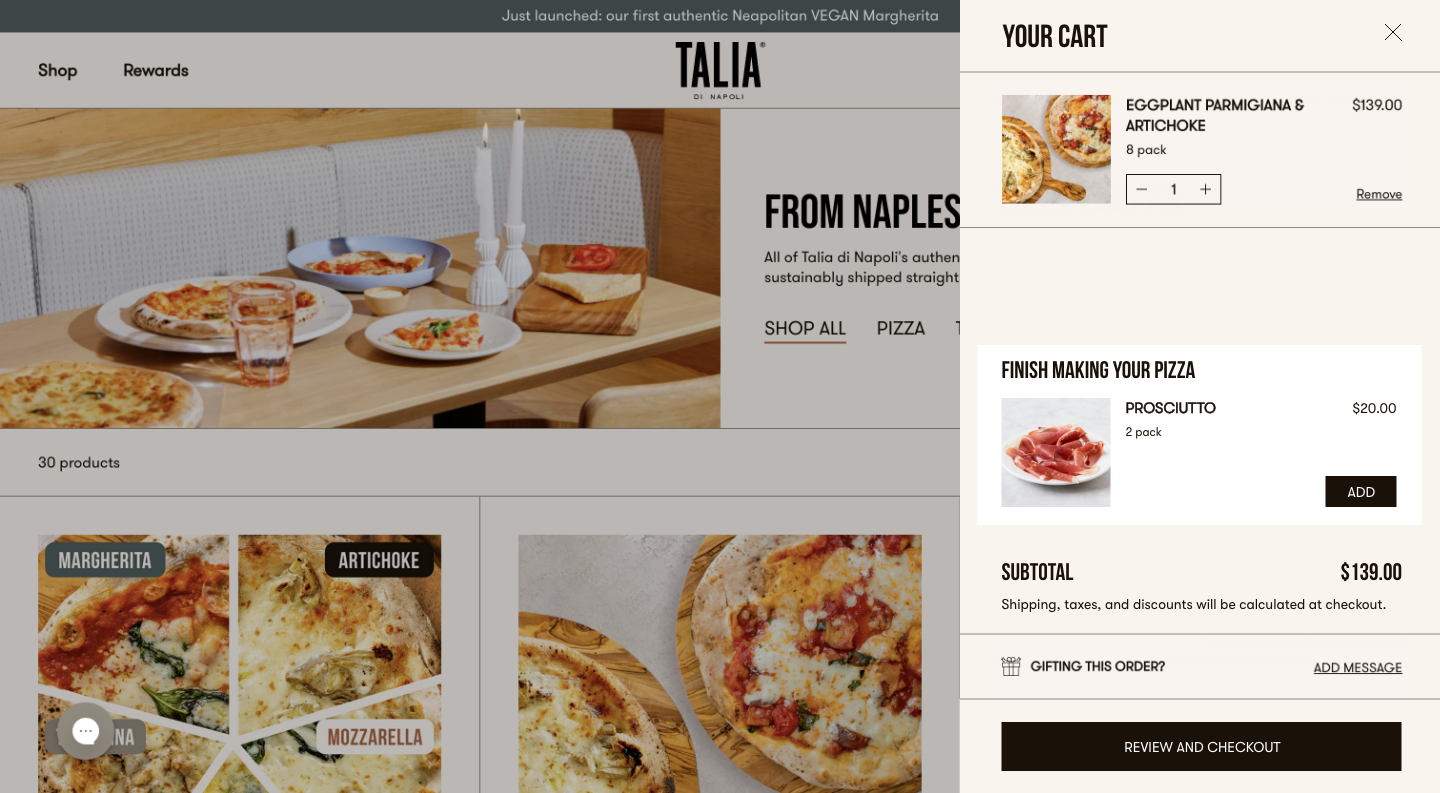Close the cart panel with the X icon
This screenshot has height=793, width=1440.
pos(1393,32)
